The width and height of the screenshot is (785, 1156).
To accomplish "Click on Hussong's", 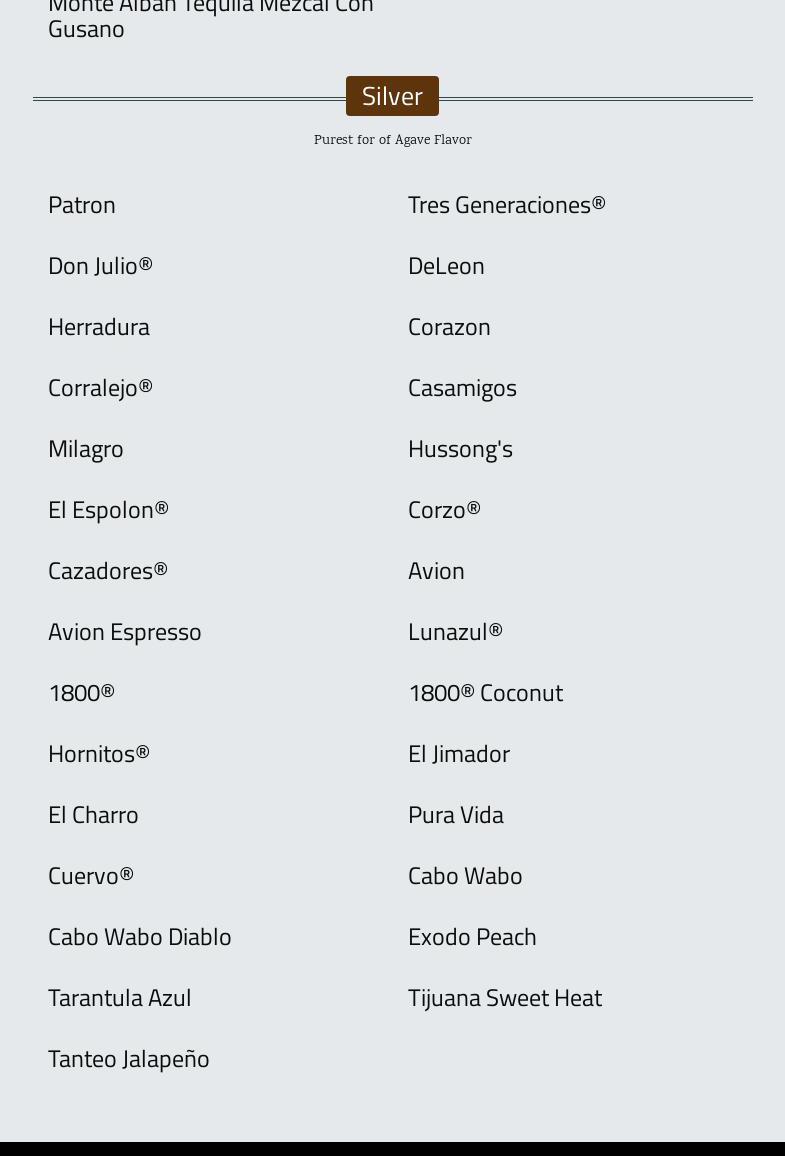I will pos(460,449).
